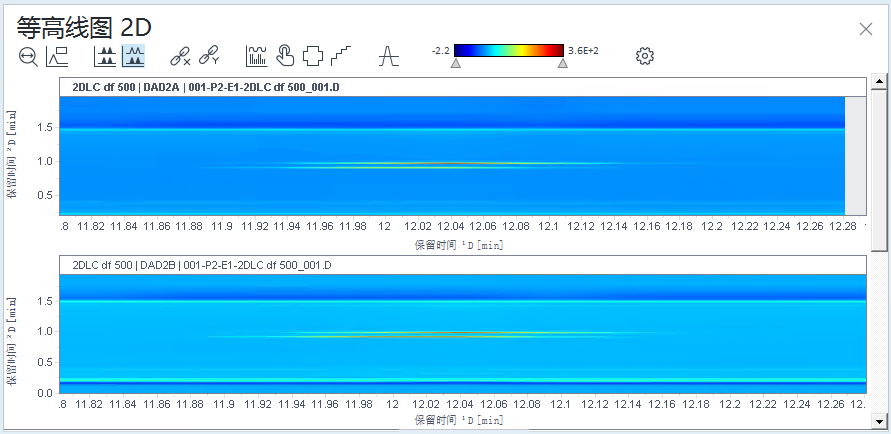Close the 等高线图 2D window
Viewport: 891px width, 434px height.
coord(865,29)
